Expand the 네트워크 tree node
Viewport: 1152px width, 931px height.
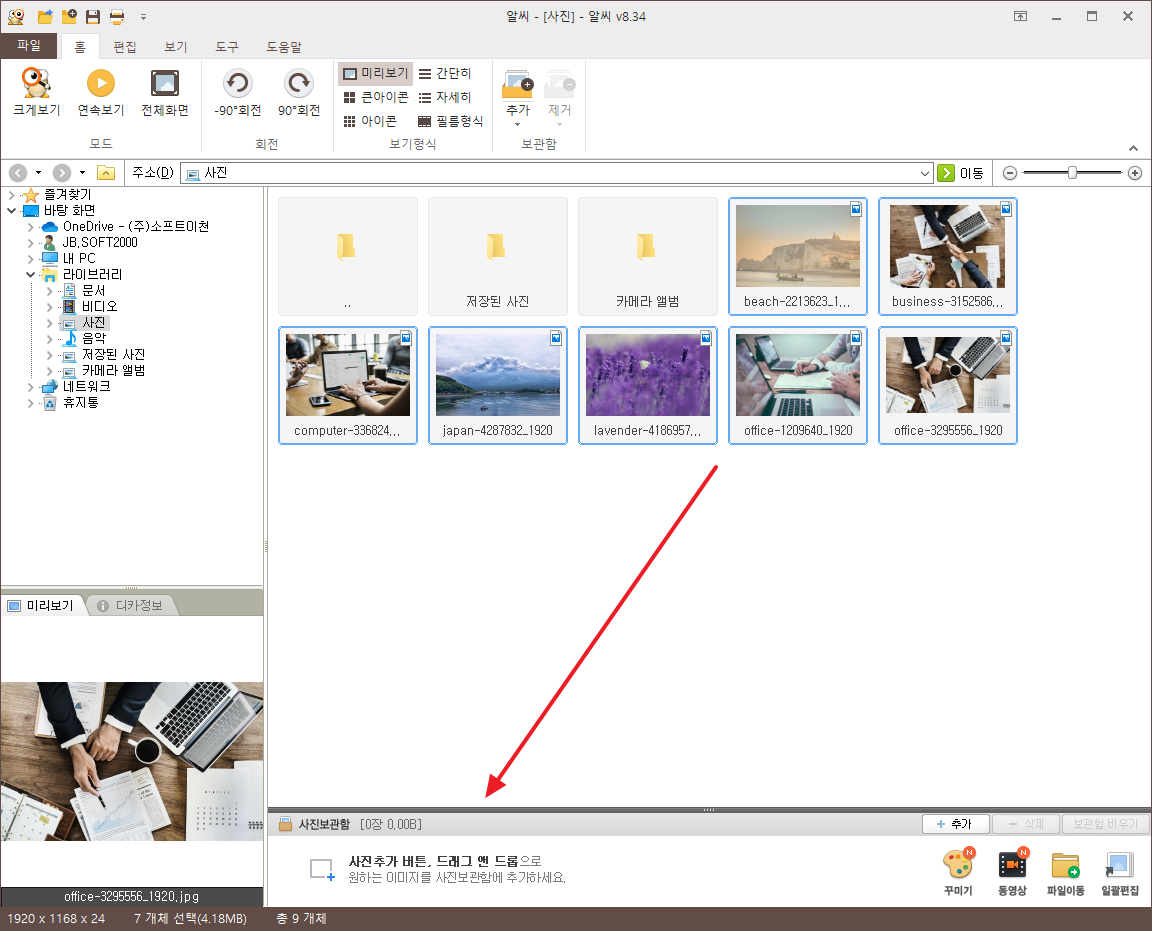point(30,387)
